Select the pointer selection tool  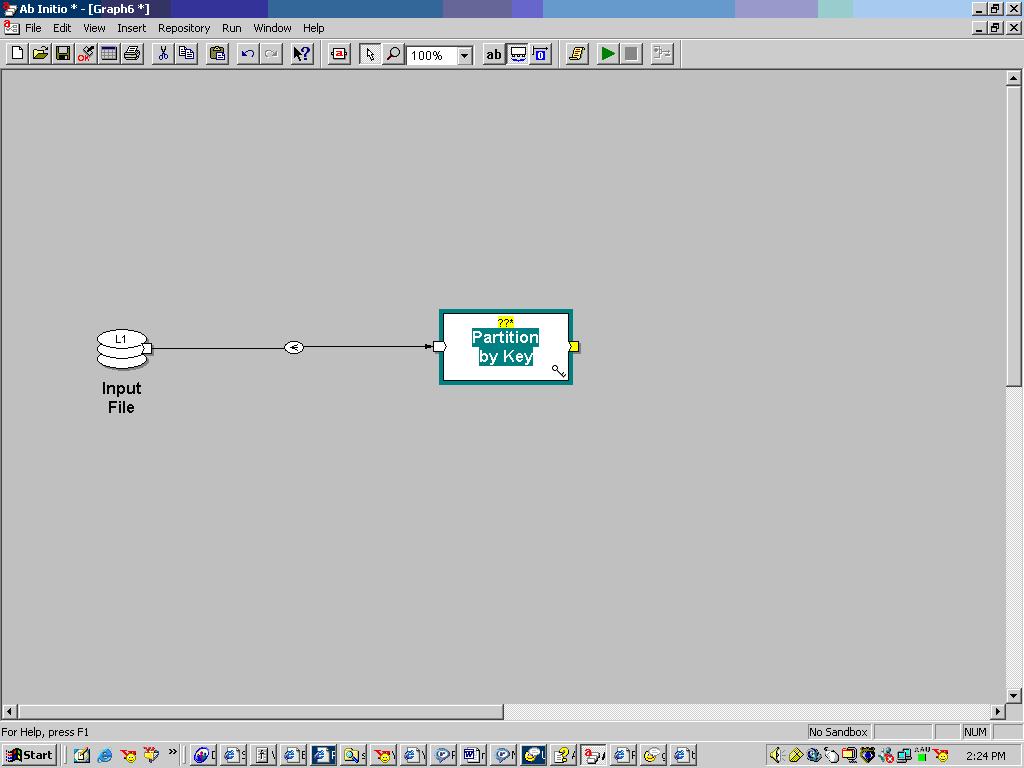click(371, 54)
